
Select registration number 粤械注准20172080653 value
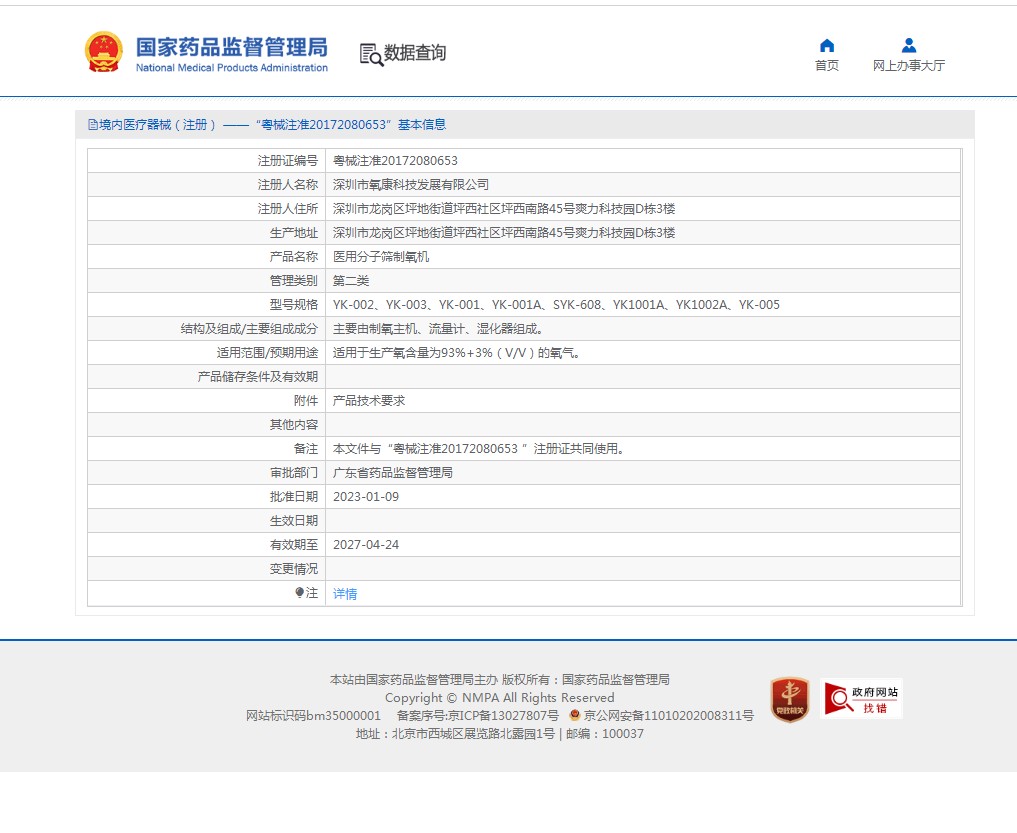coord(395,161)
